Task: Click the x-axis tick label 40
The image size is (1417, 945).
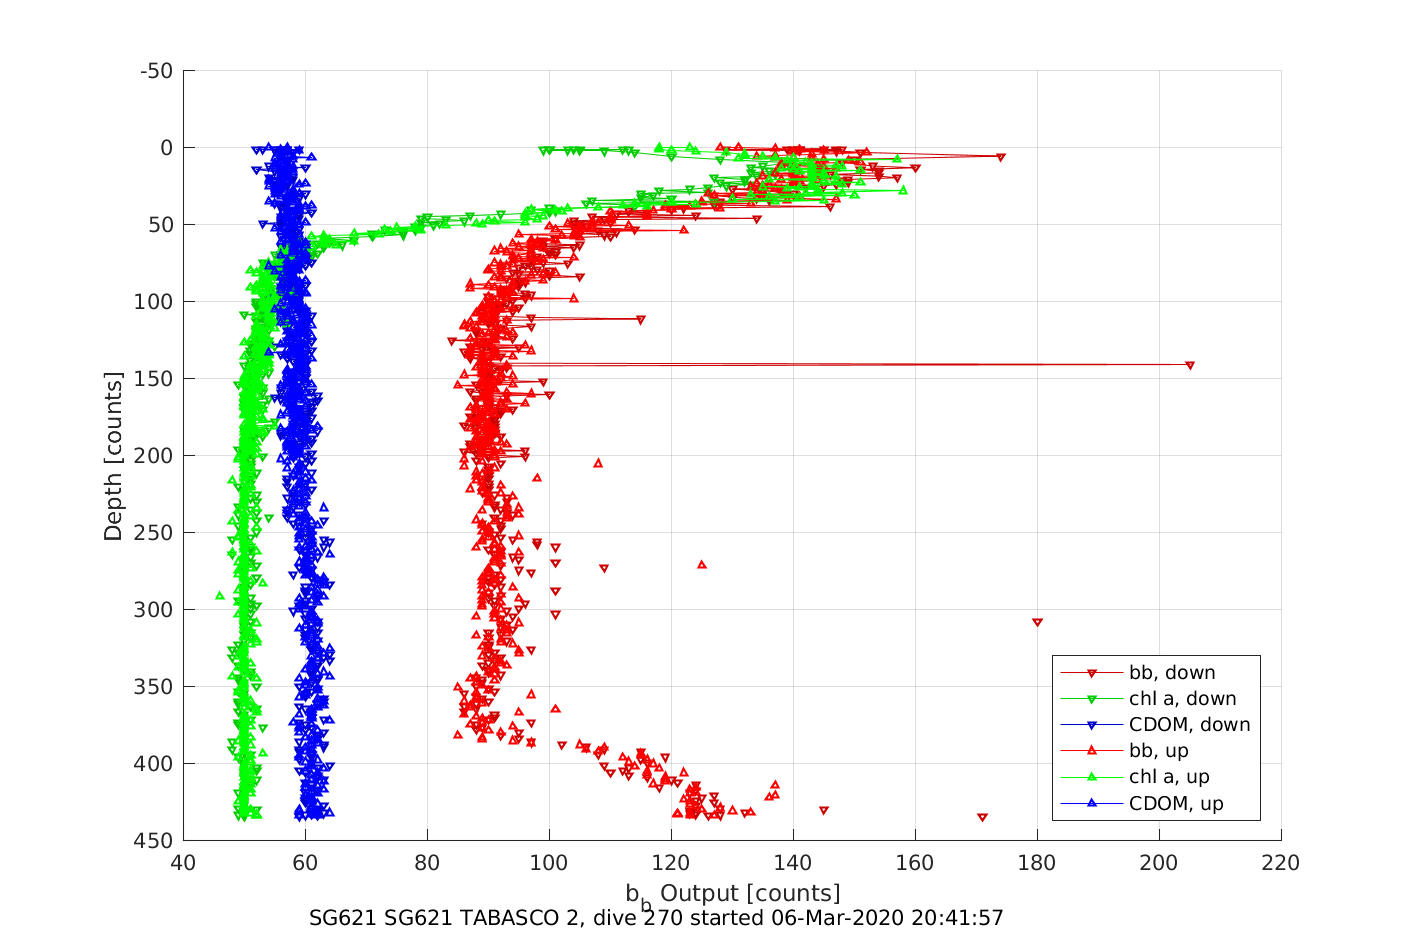Action: 183,863
